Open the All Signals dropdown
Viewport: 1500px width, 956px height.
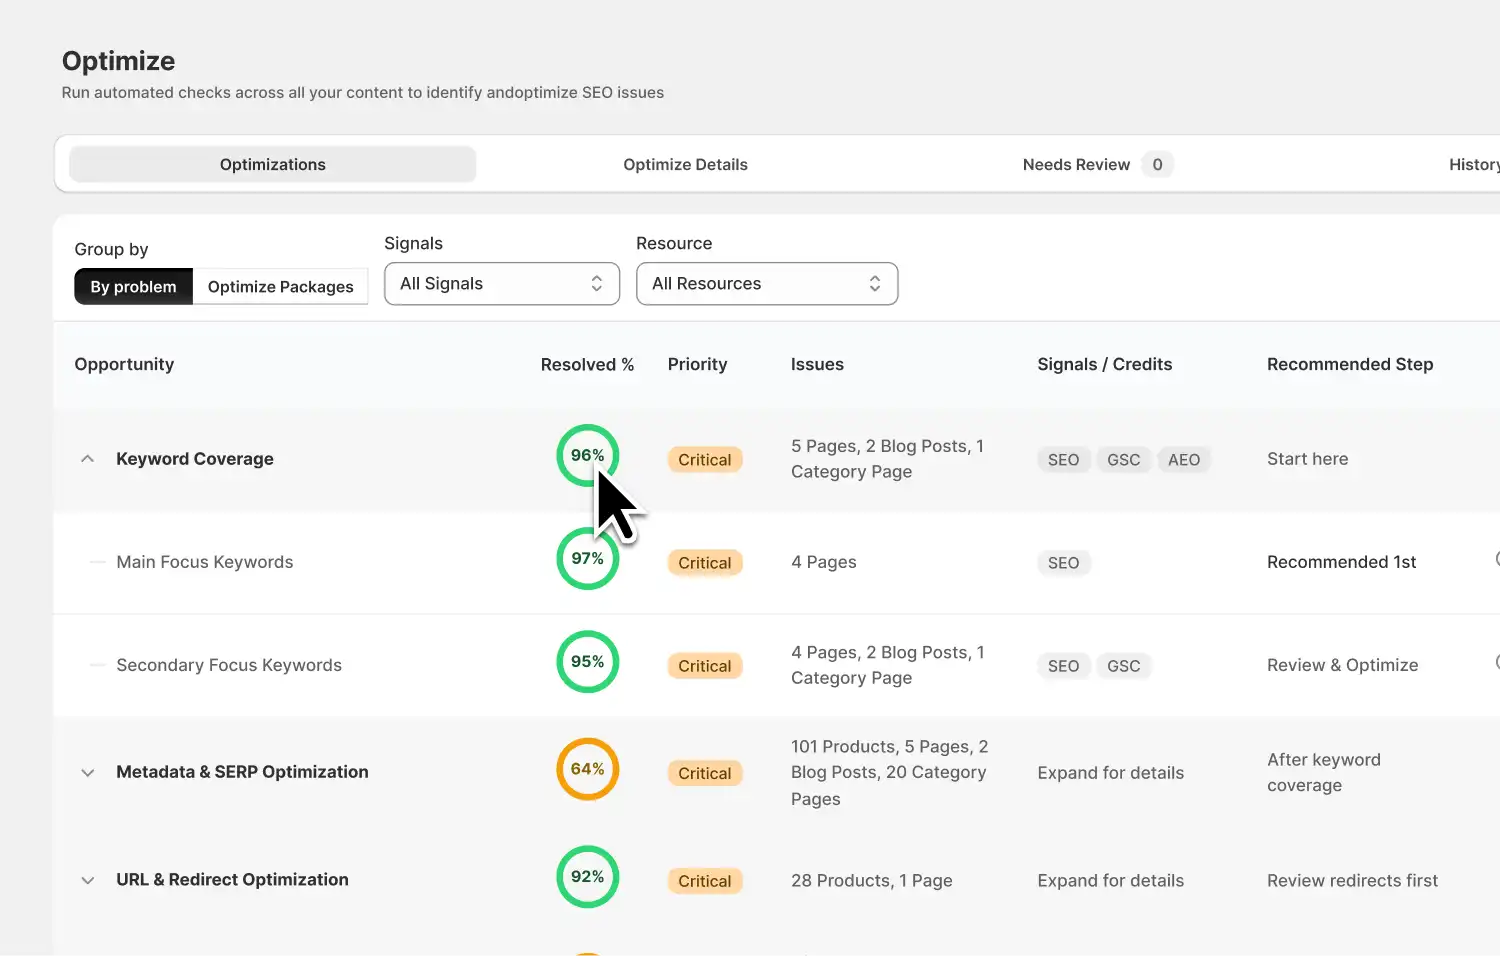[x=502, y=284]
